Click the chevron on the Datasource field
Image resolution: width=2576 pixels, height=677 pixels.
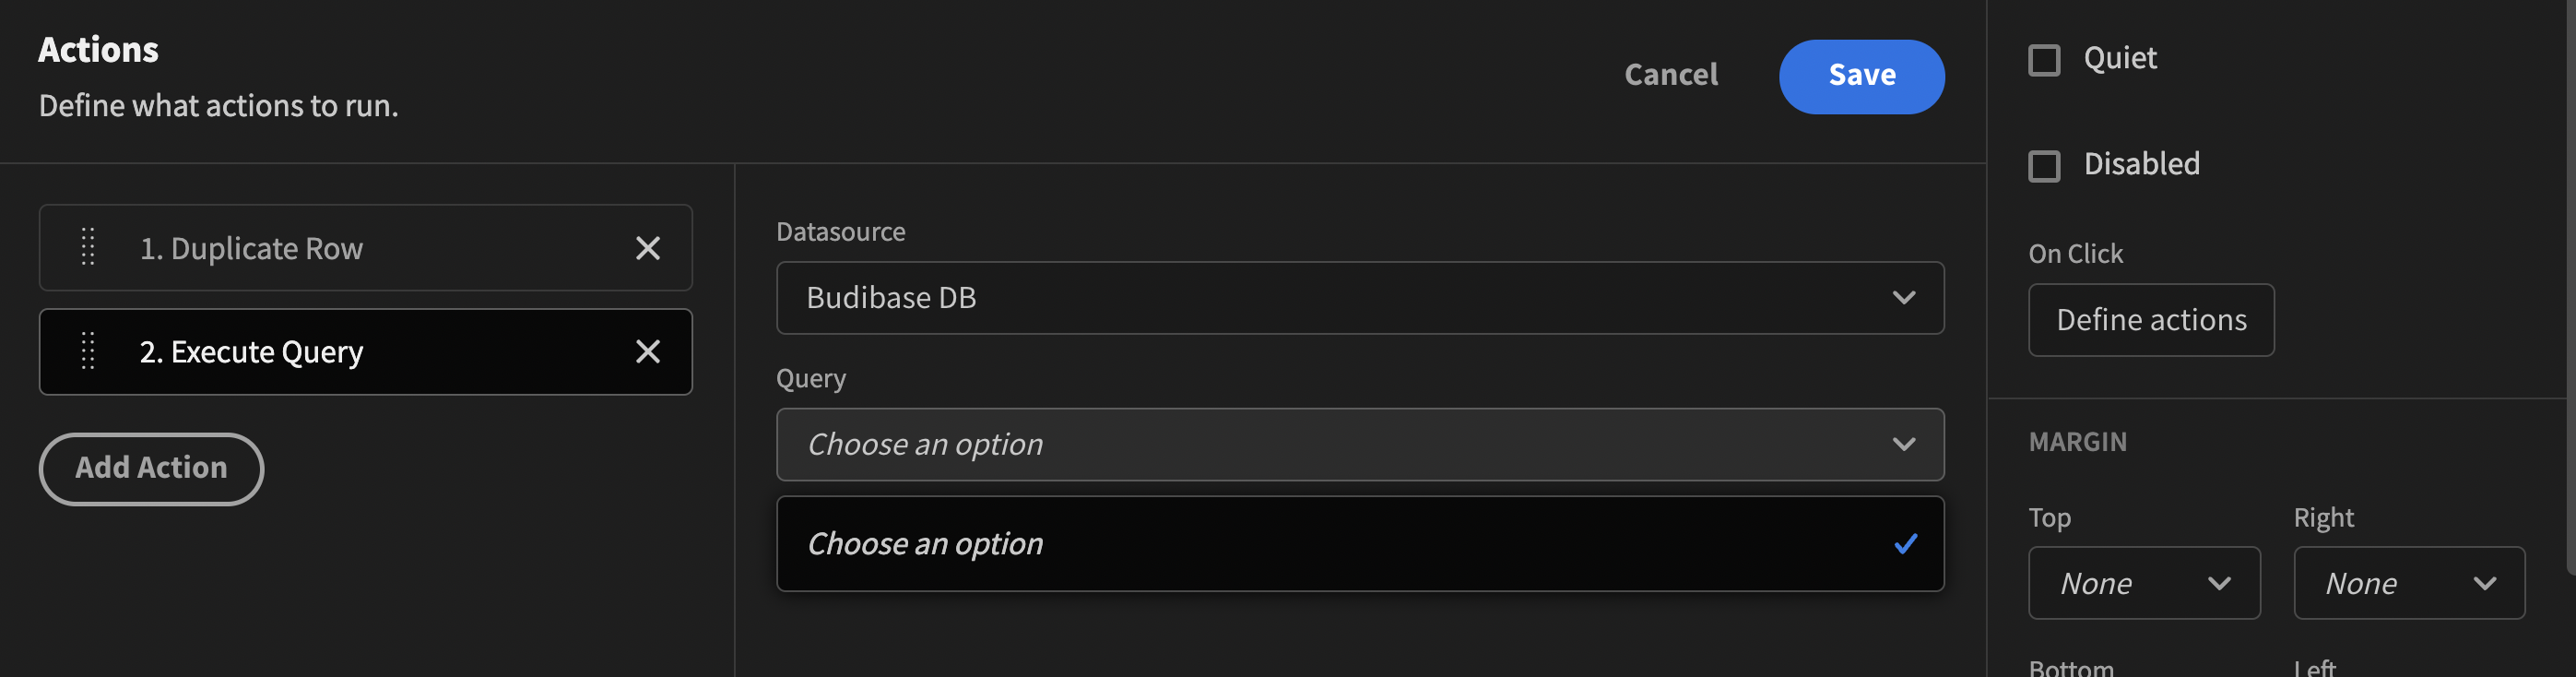coord(1905,297)
